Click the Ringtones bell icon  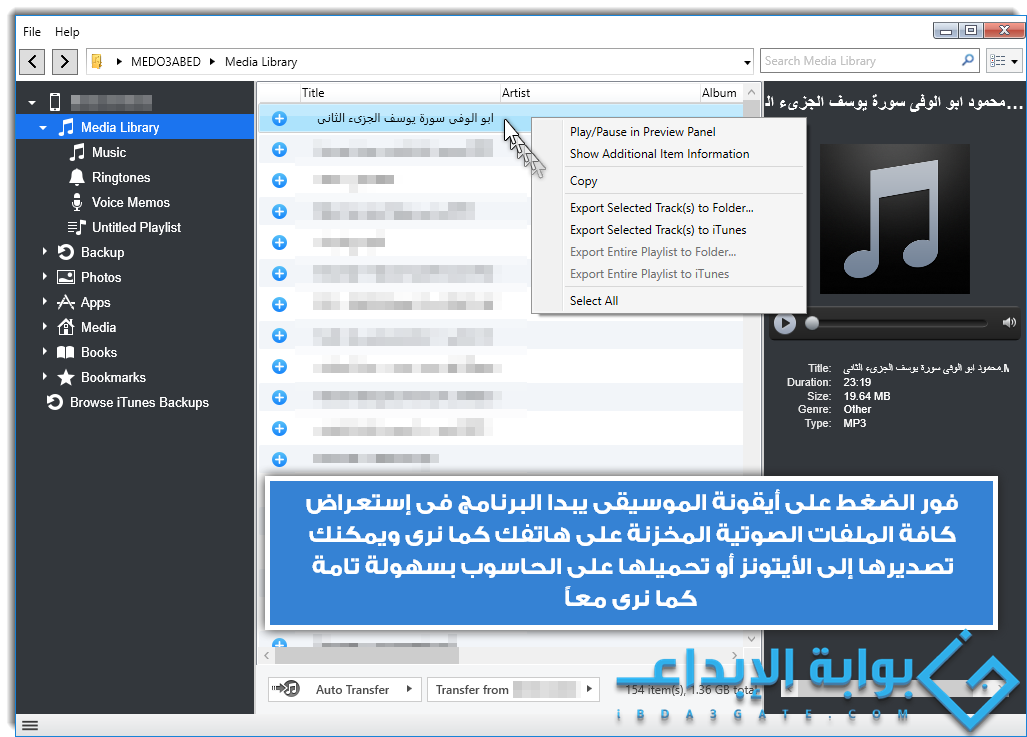pos(77,177)
